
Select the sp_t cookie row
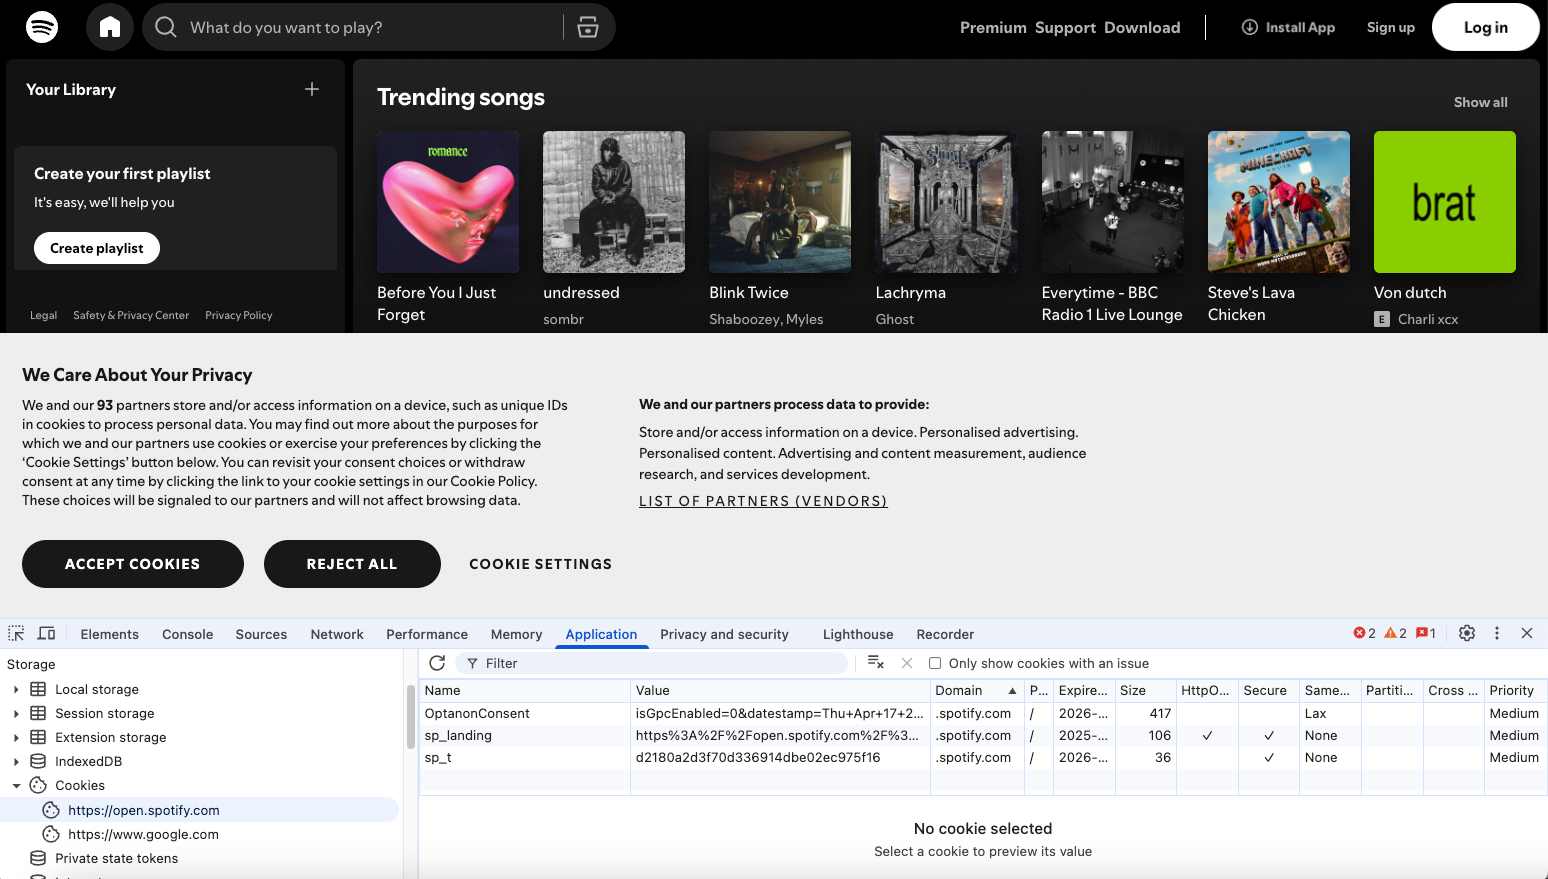pos(983,757)
